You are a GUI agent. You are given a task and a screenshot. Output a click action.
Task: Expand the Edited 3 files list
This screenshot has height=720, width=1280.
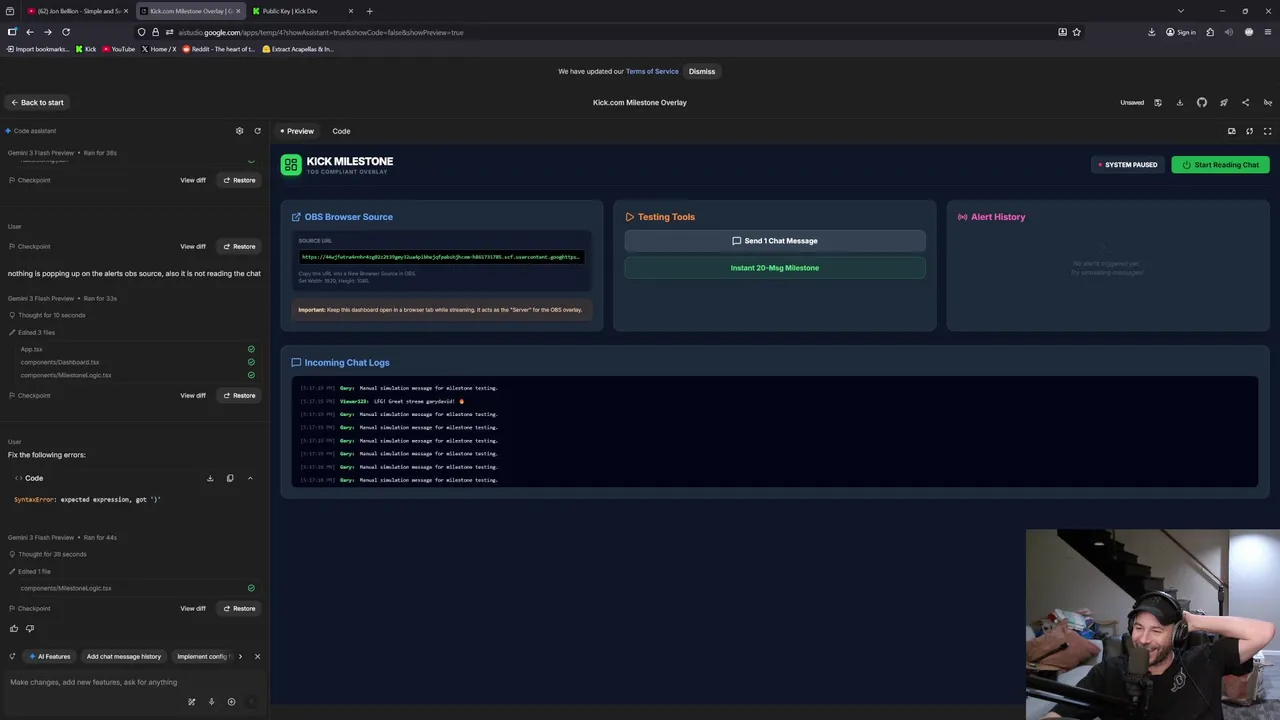coord(32,332)
